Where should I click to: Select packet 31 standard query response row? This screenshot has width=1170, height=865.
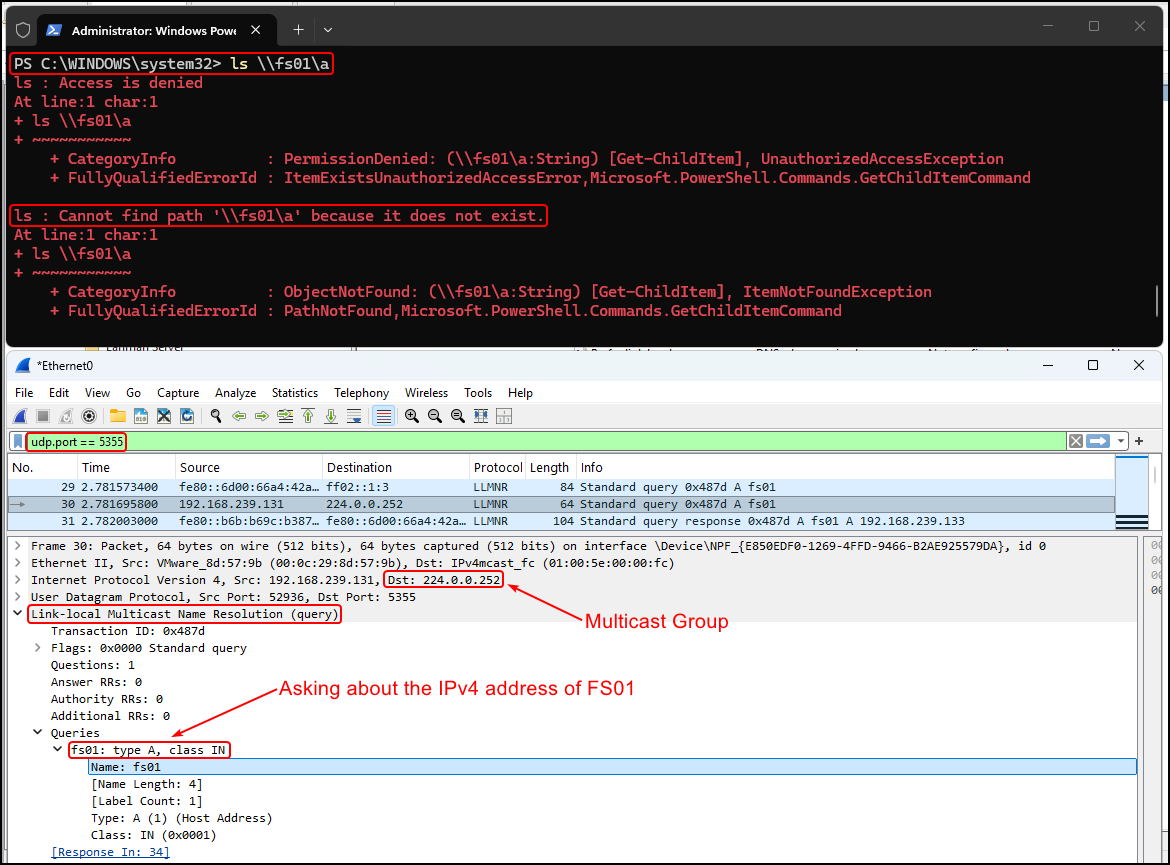[561, 522]
